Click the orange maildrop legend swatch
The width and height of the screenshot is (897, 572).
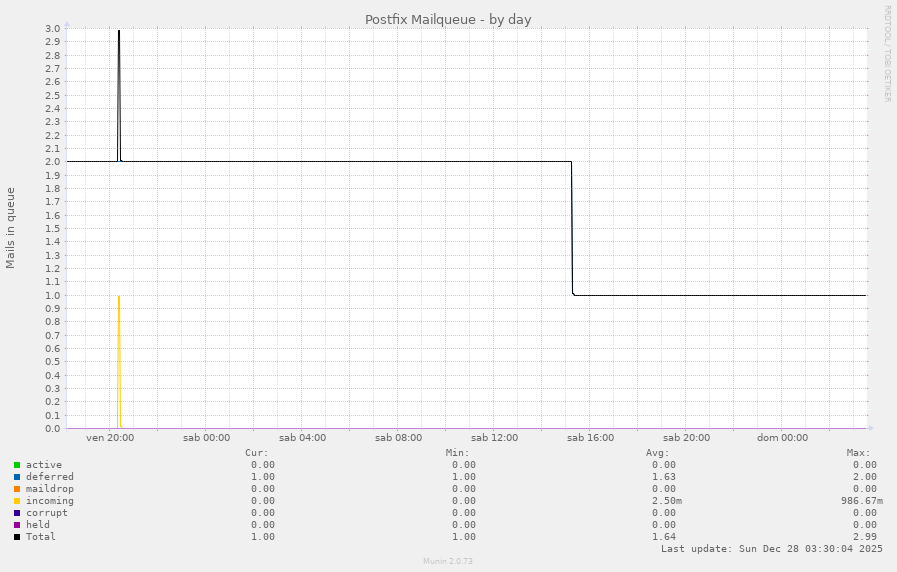pyautogui.click(x=17, y=489)
